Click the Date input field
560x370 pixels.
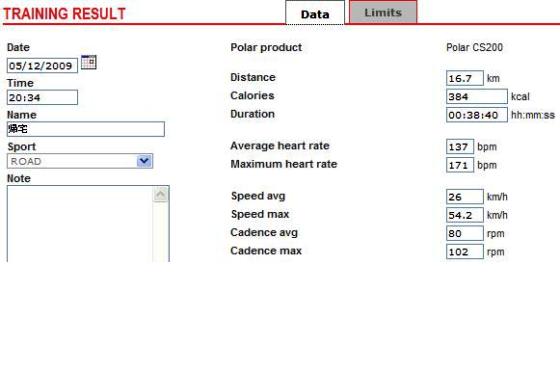coord(42,66)
